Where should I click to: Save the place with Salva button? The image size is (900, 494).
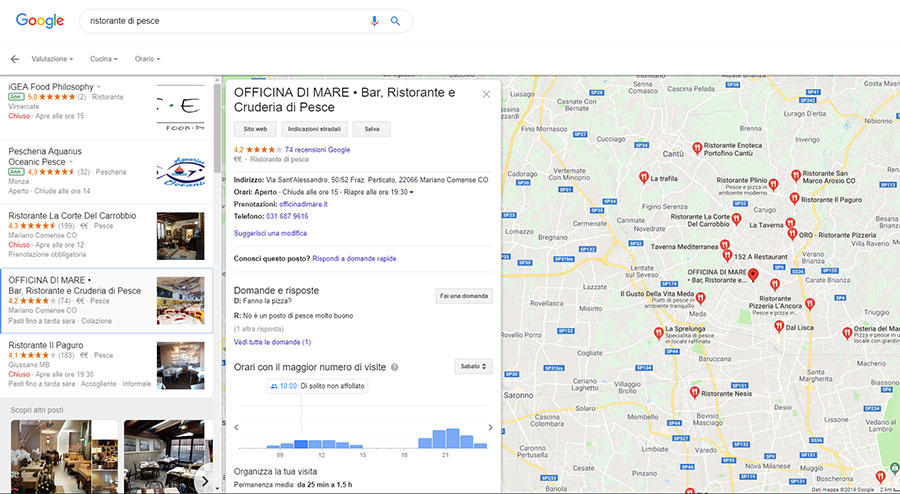pos(372,129)
